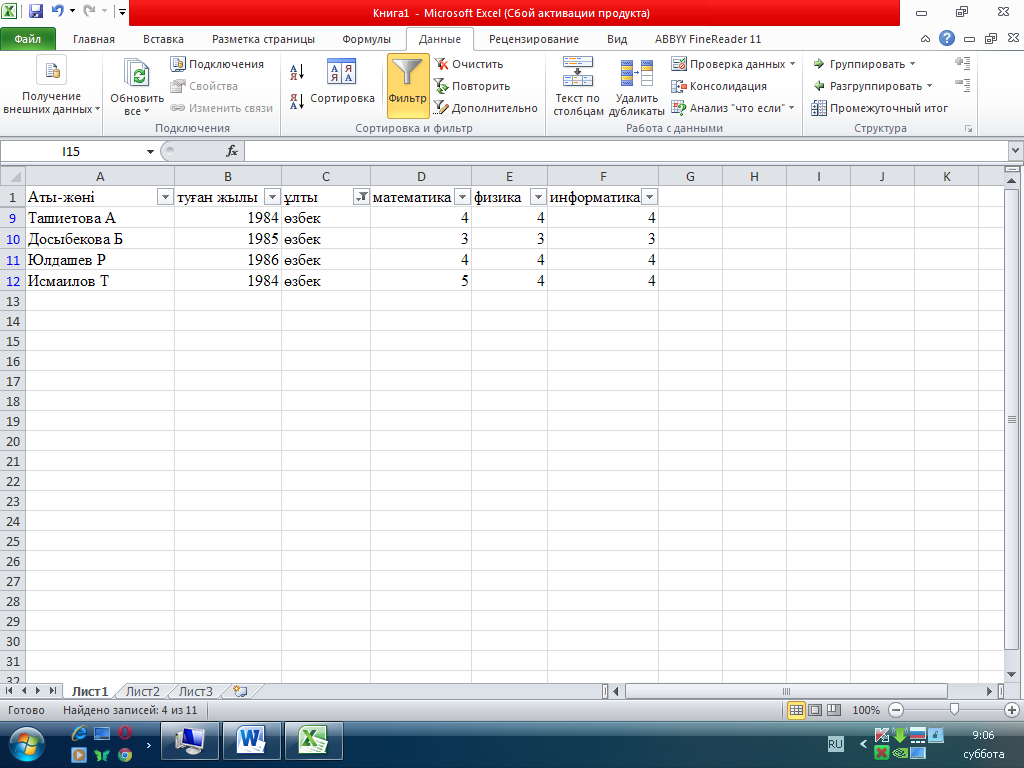
Task: Open the ABBYY FineReader 11 tab
Action: point(708,39)
